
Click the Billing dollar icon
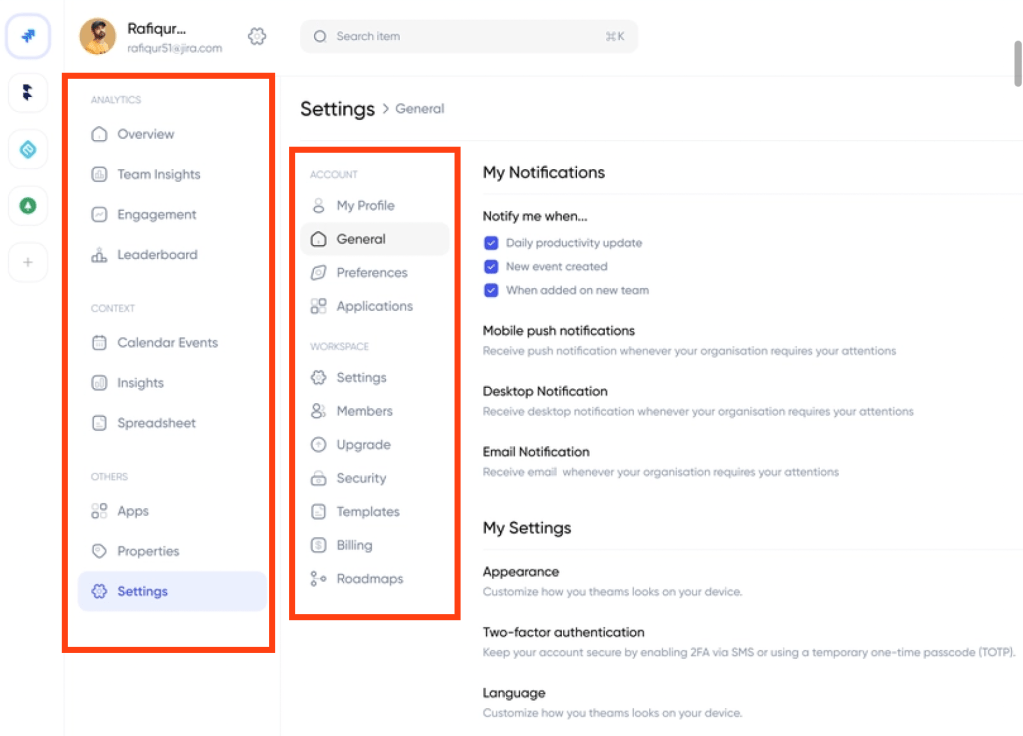tap(318, 545)
